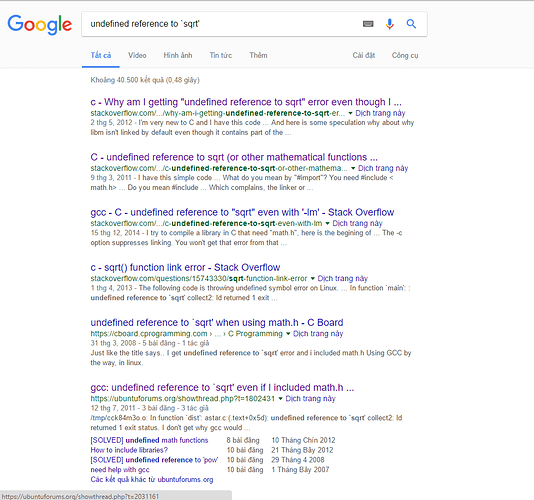Switch to the Video tab

tap(137, 56)
